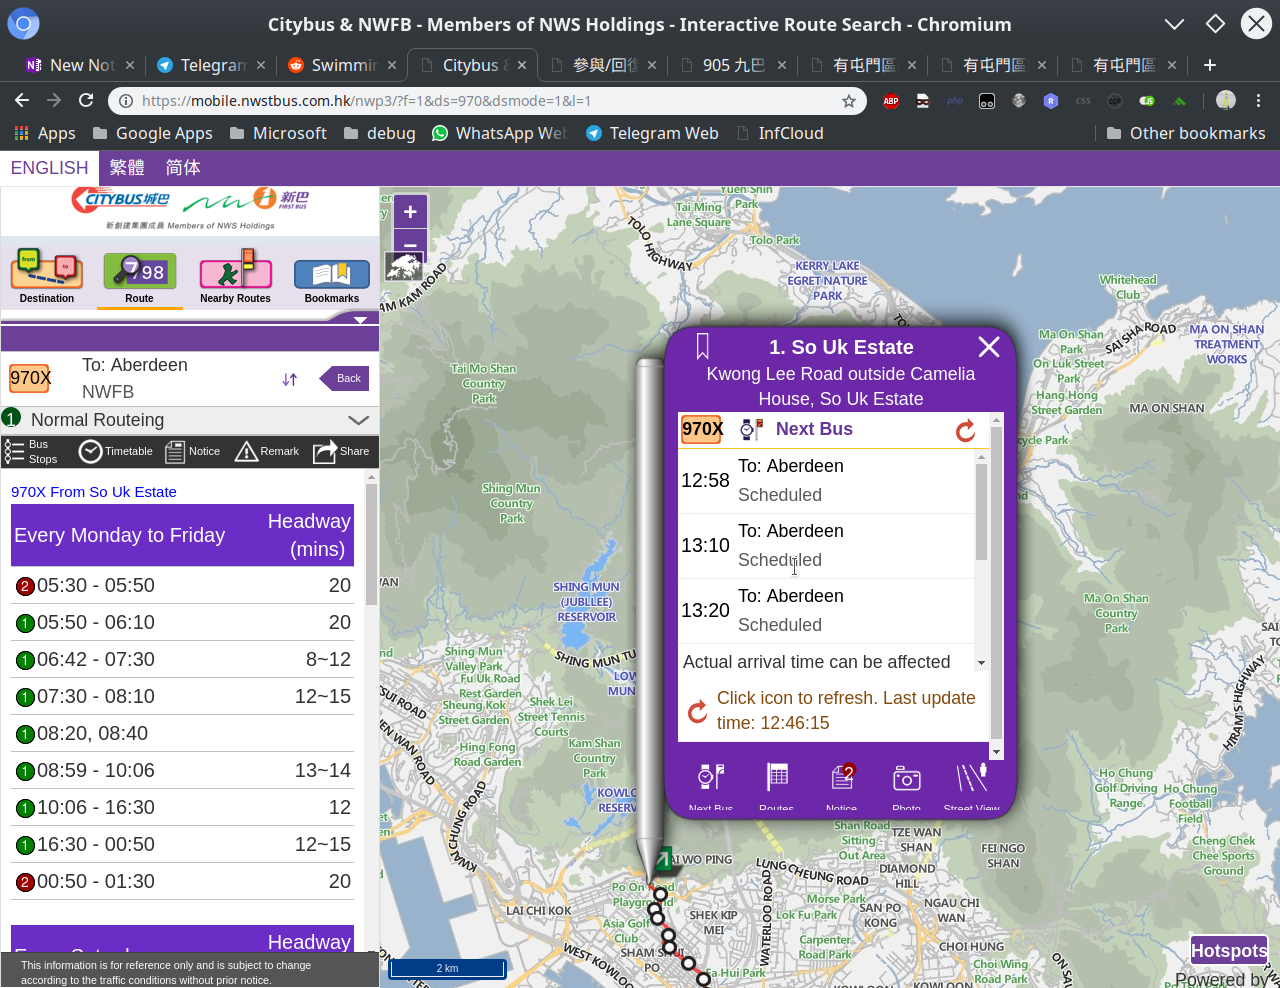Open Other bookmarks folder
This screenshot has height=988, width=1280.
pos(1186,133)
